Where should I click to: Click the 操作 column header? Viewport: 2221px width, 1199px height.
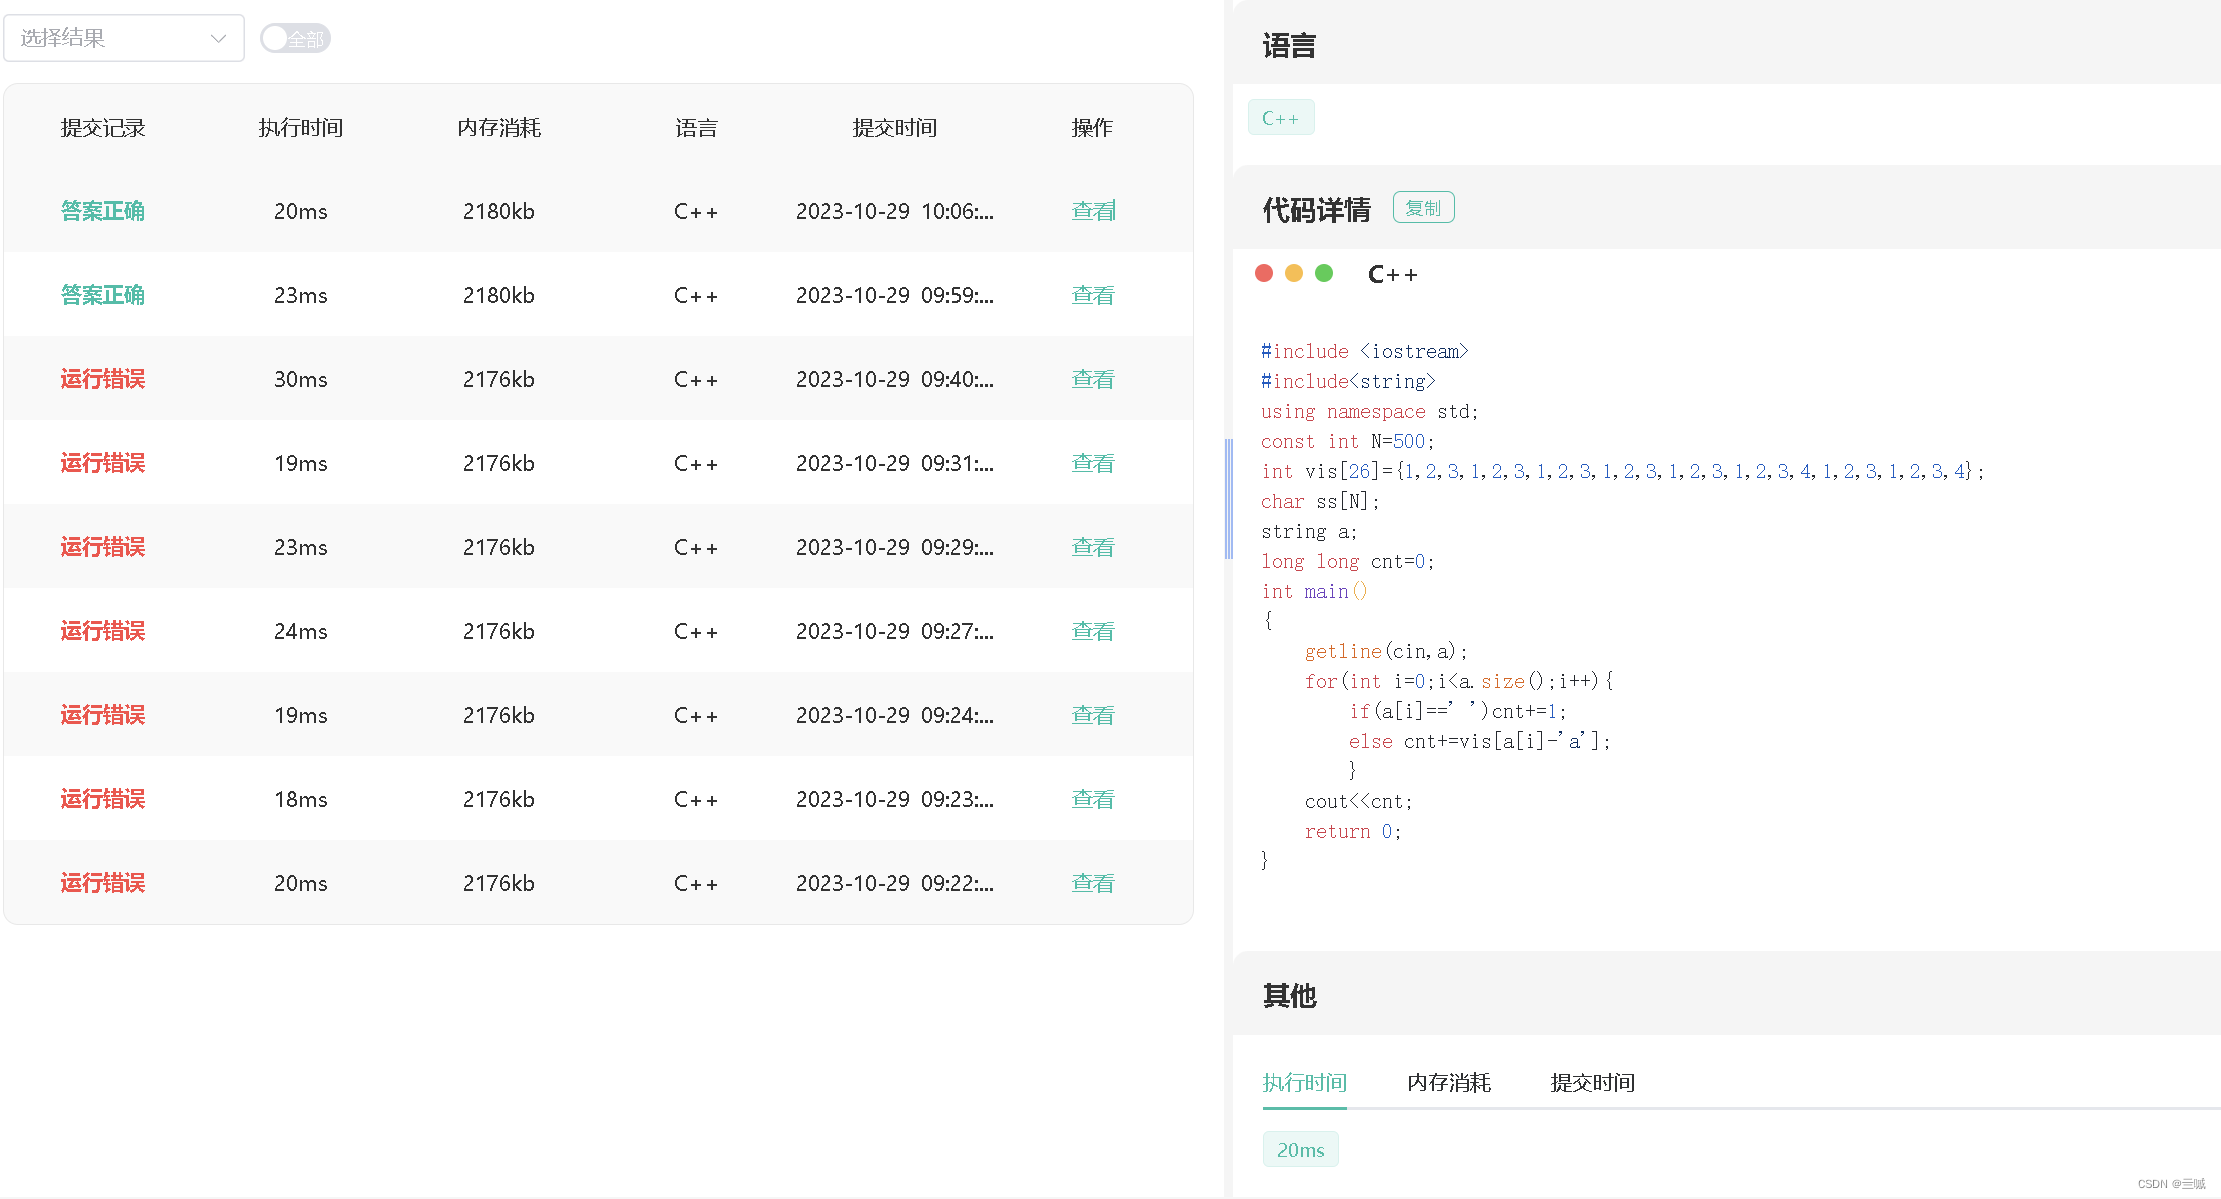[x=1092, y=128]
